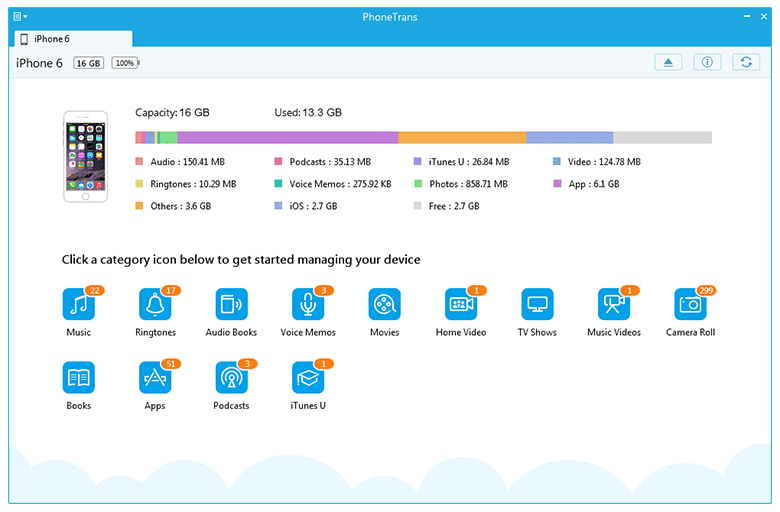The image size is (780, 512).
Task: Click the App legend color swatch
Action: [558, 184]
